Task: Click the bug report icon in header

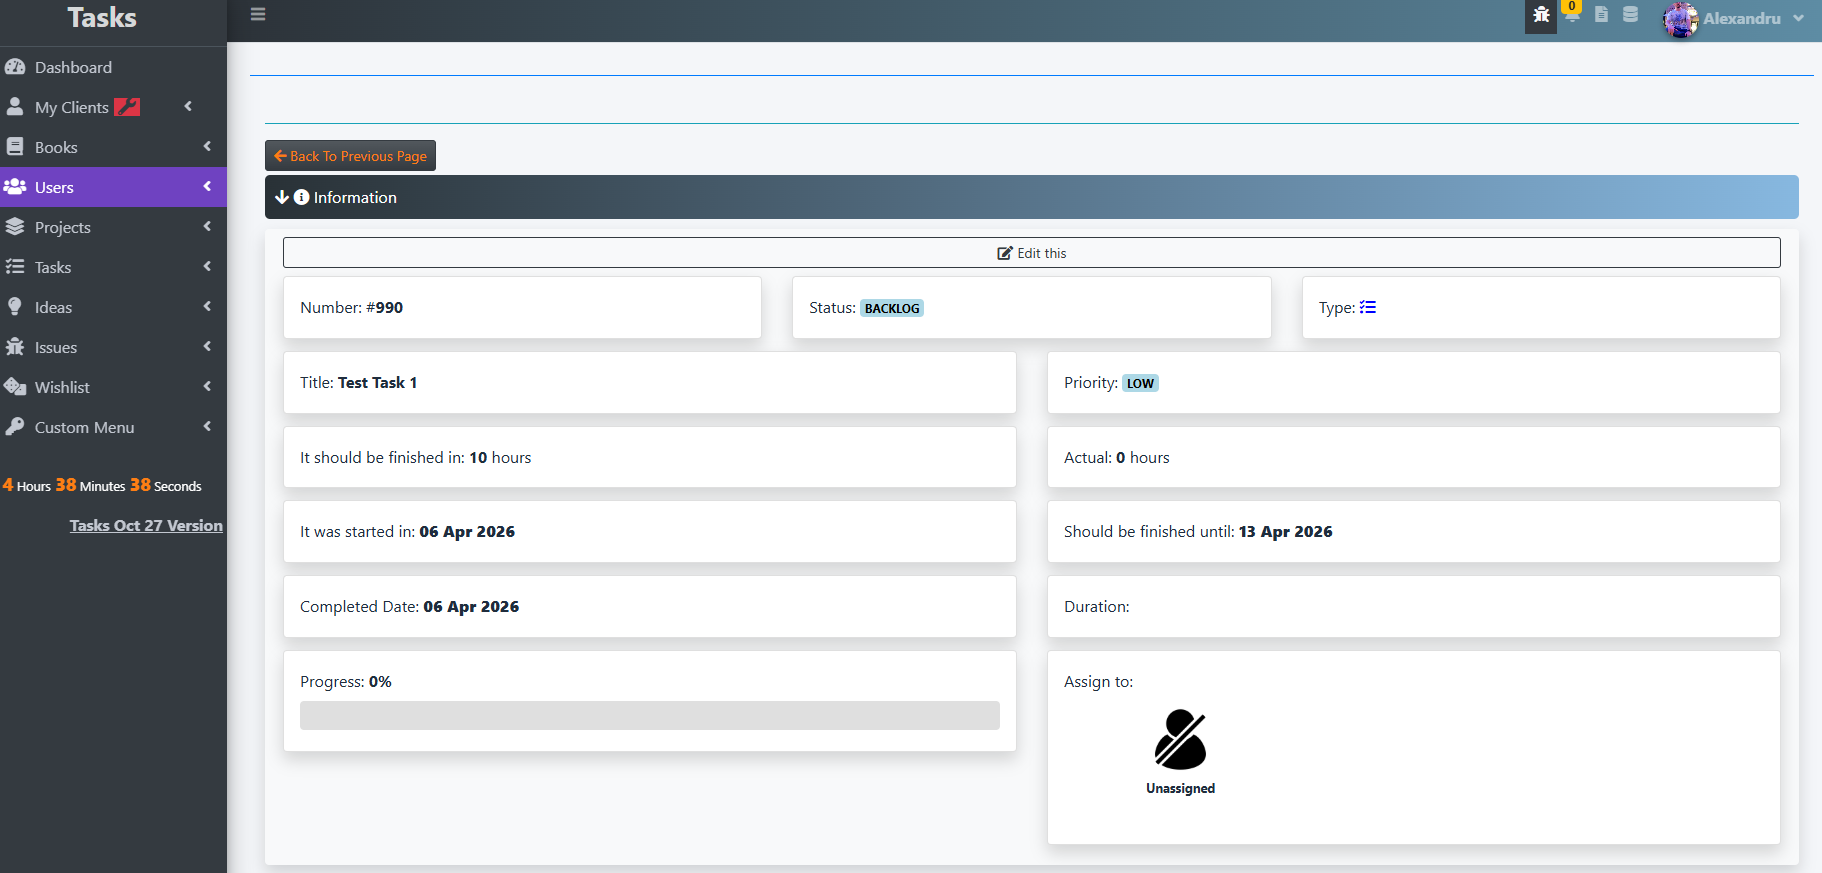Action: (x=1541, y=15)
